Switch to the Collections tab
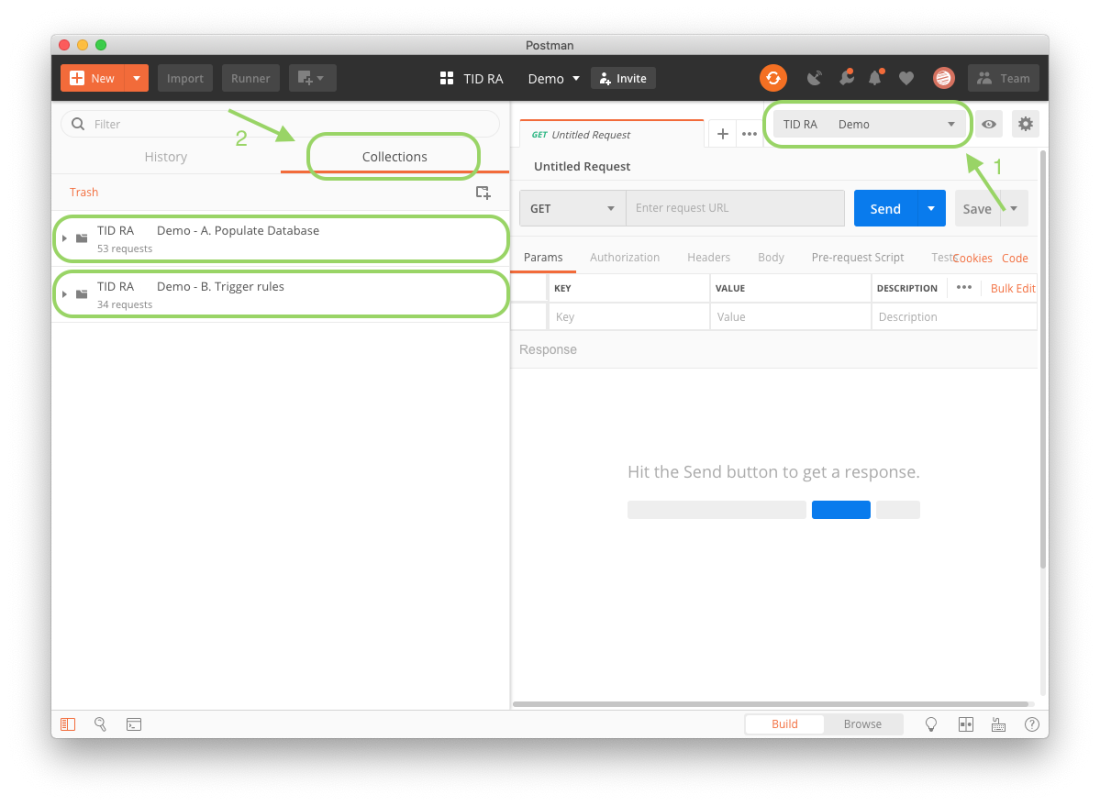The width and height of the screenshot is (1100, 806). click(x=394, y=156)
